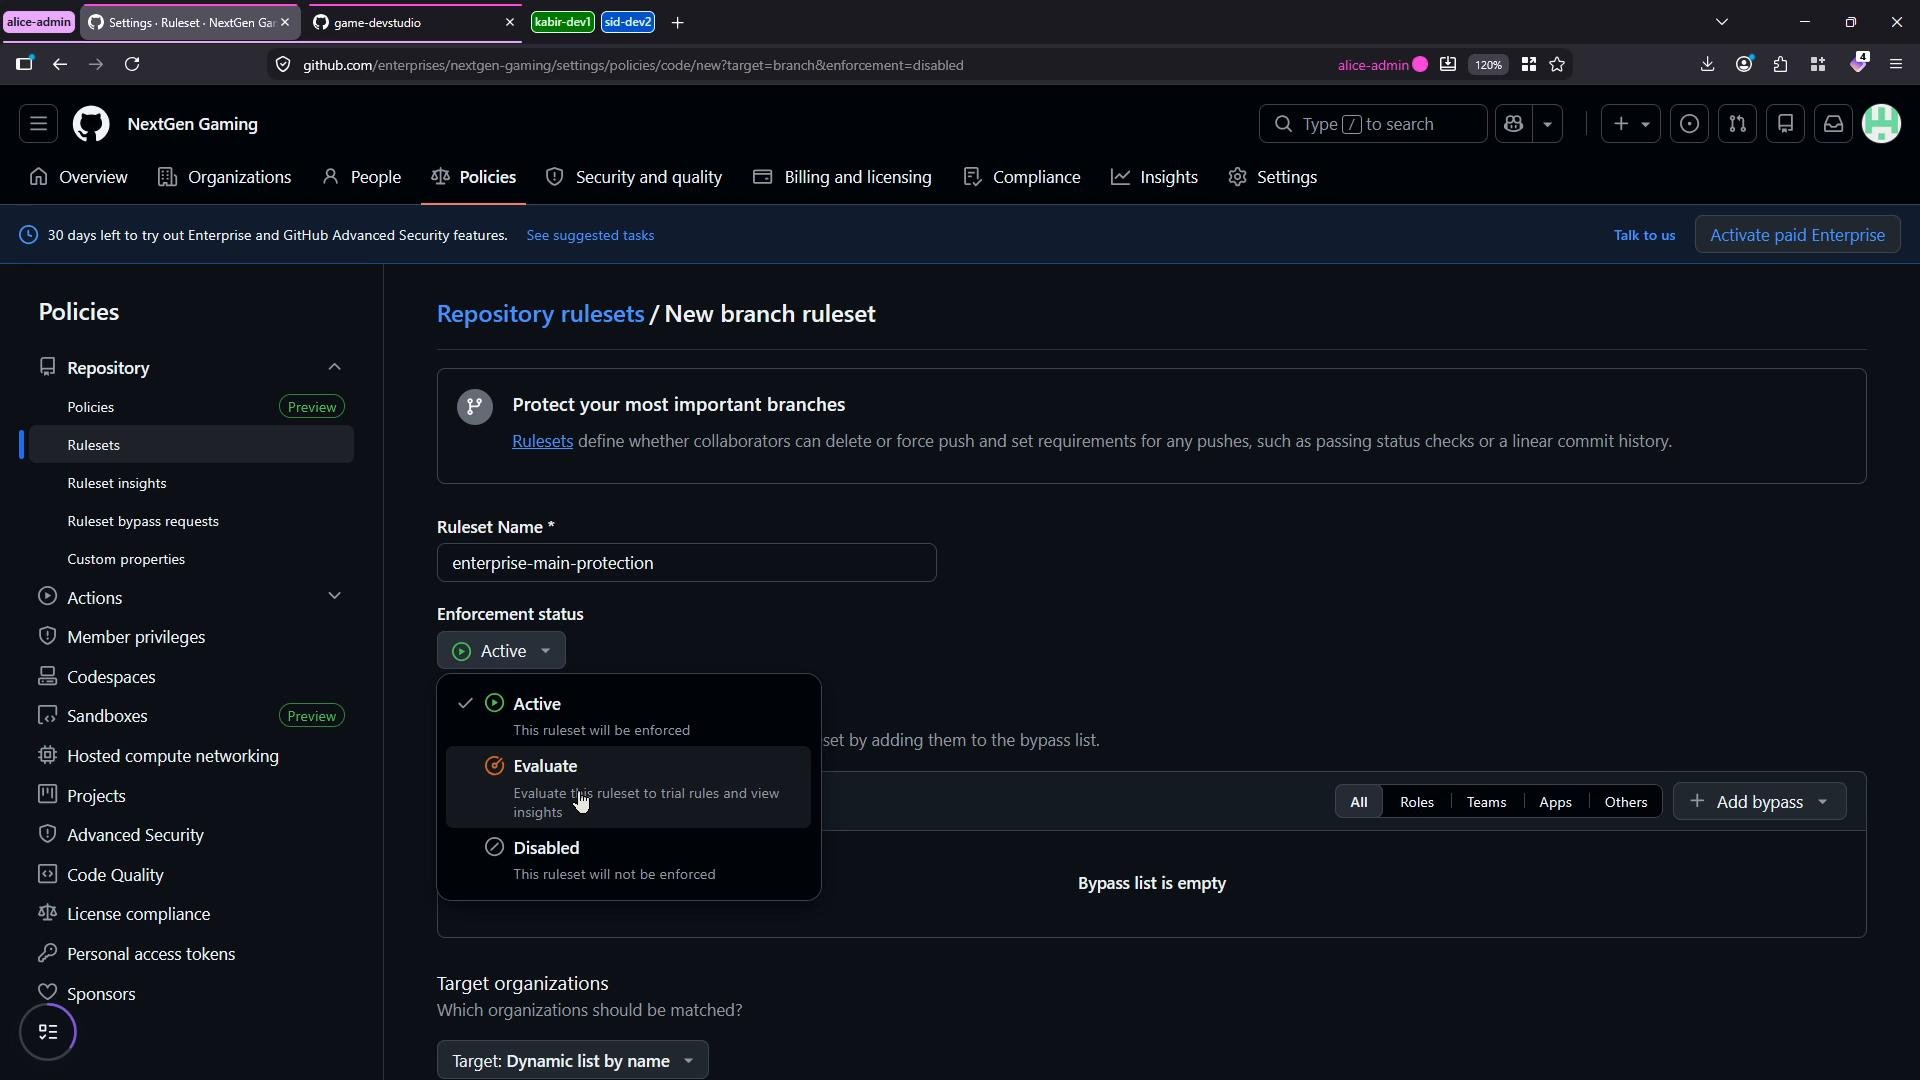Open the notifications inbox icon

point(1834,124)
